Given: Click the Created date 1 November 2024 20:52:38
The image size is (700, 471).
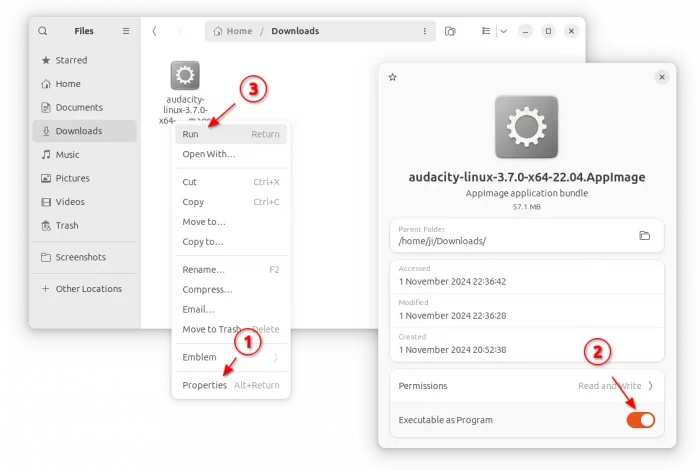Looking at the screenshot, I should 452,350.
